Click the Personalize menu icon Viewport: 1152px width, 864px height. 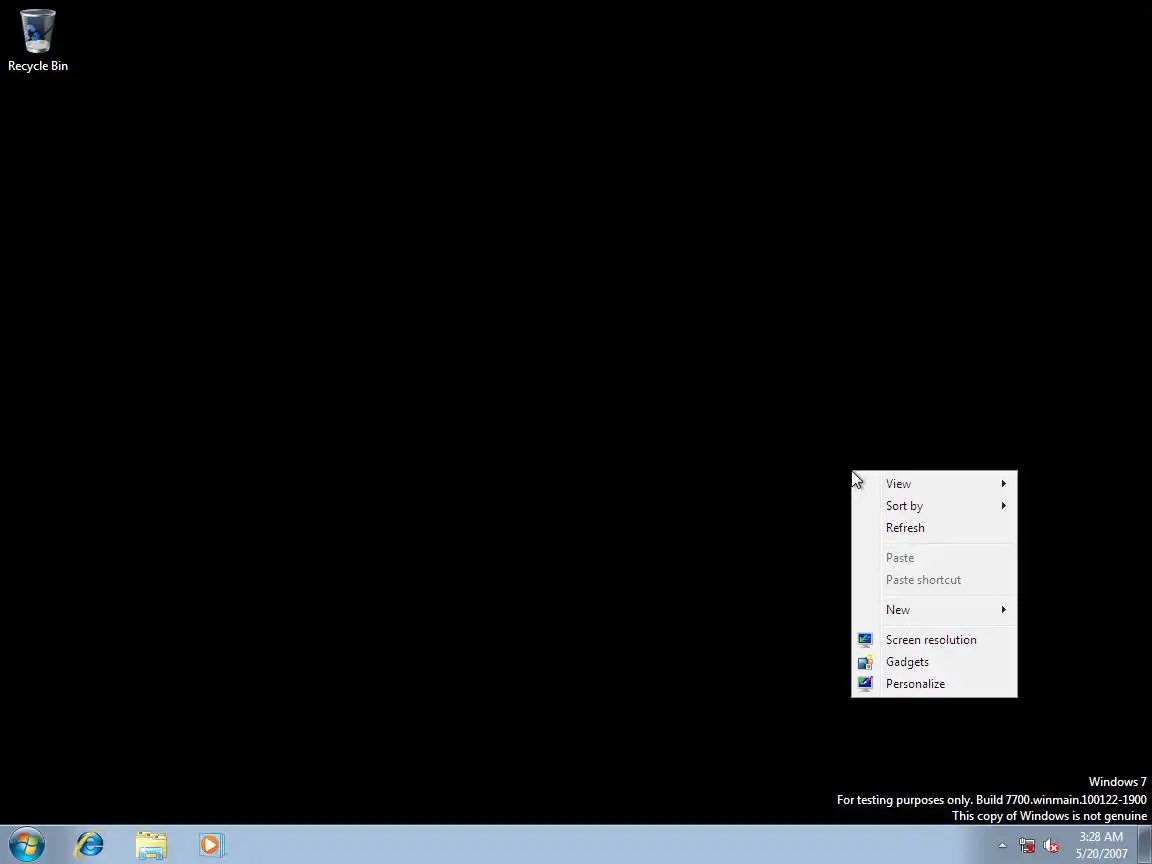tap(865, 684)
